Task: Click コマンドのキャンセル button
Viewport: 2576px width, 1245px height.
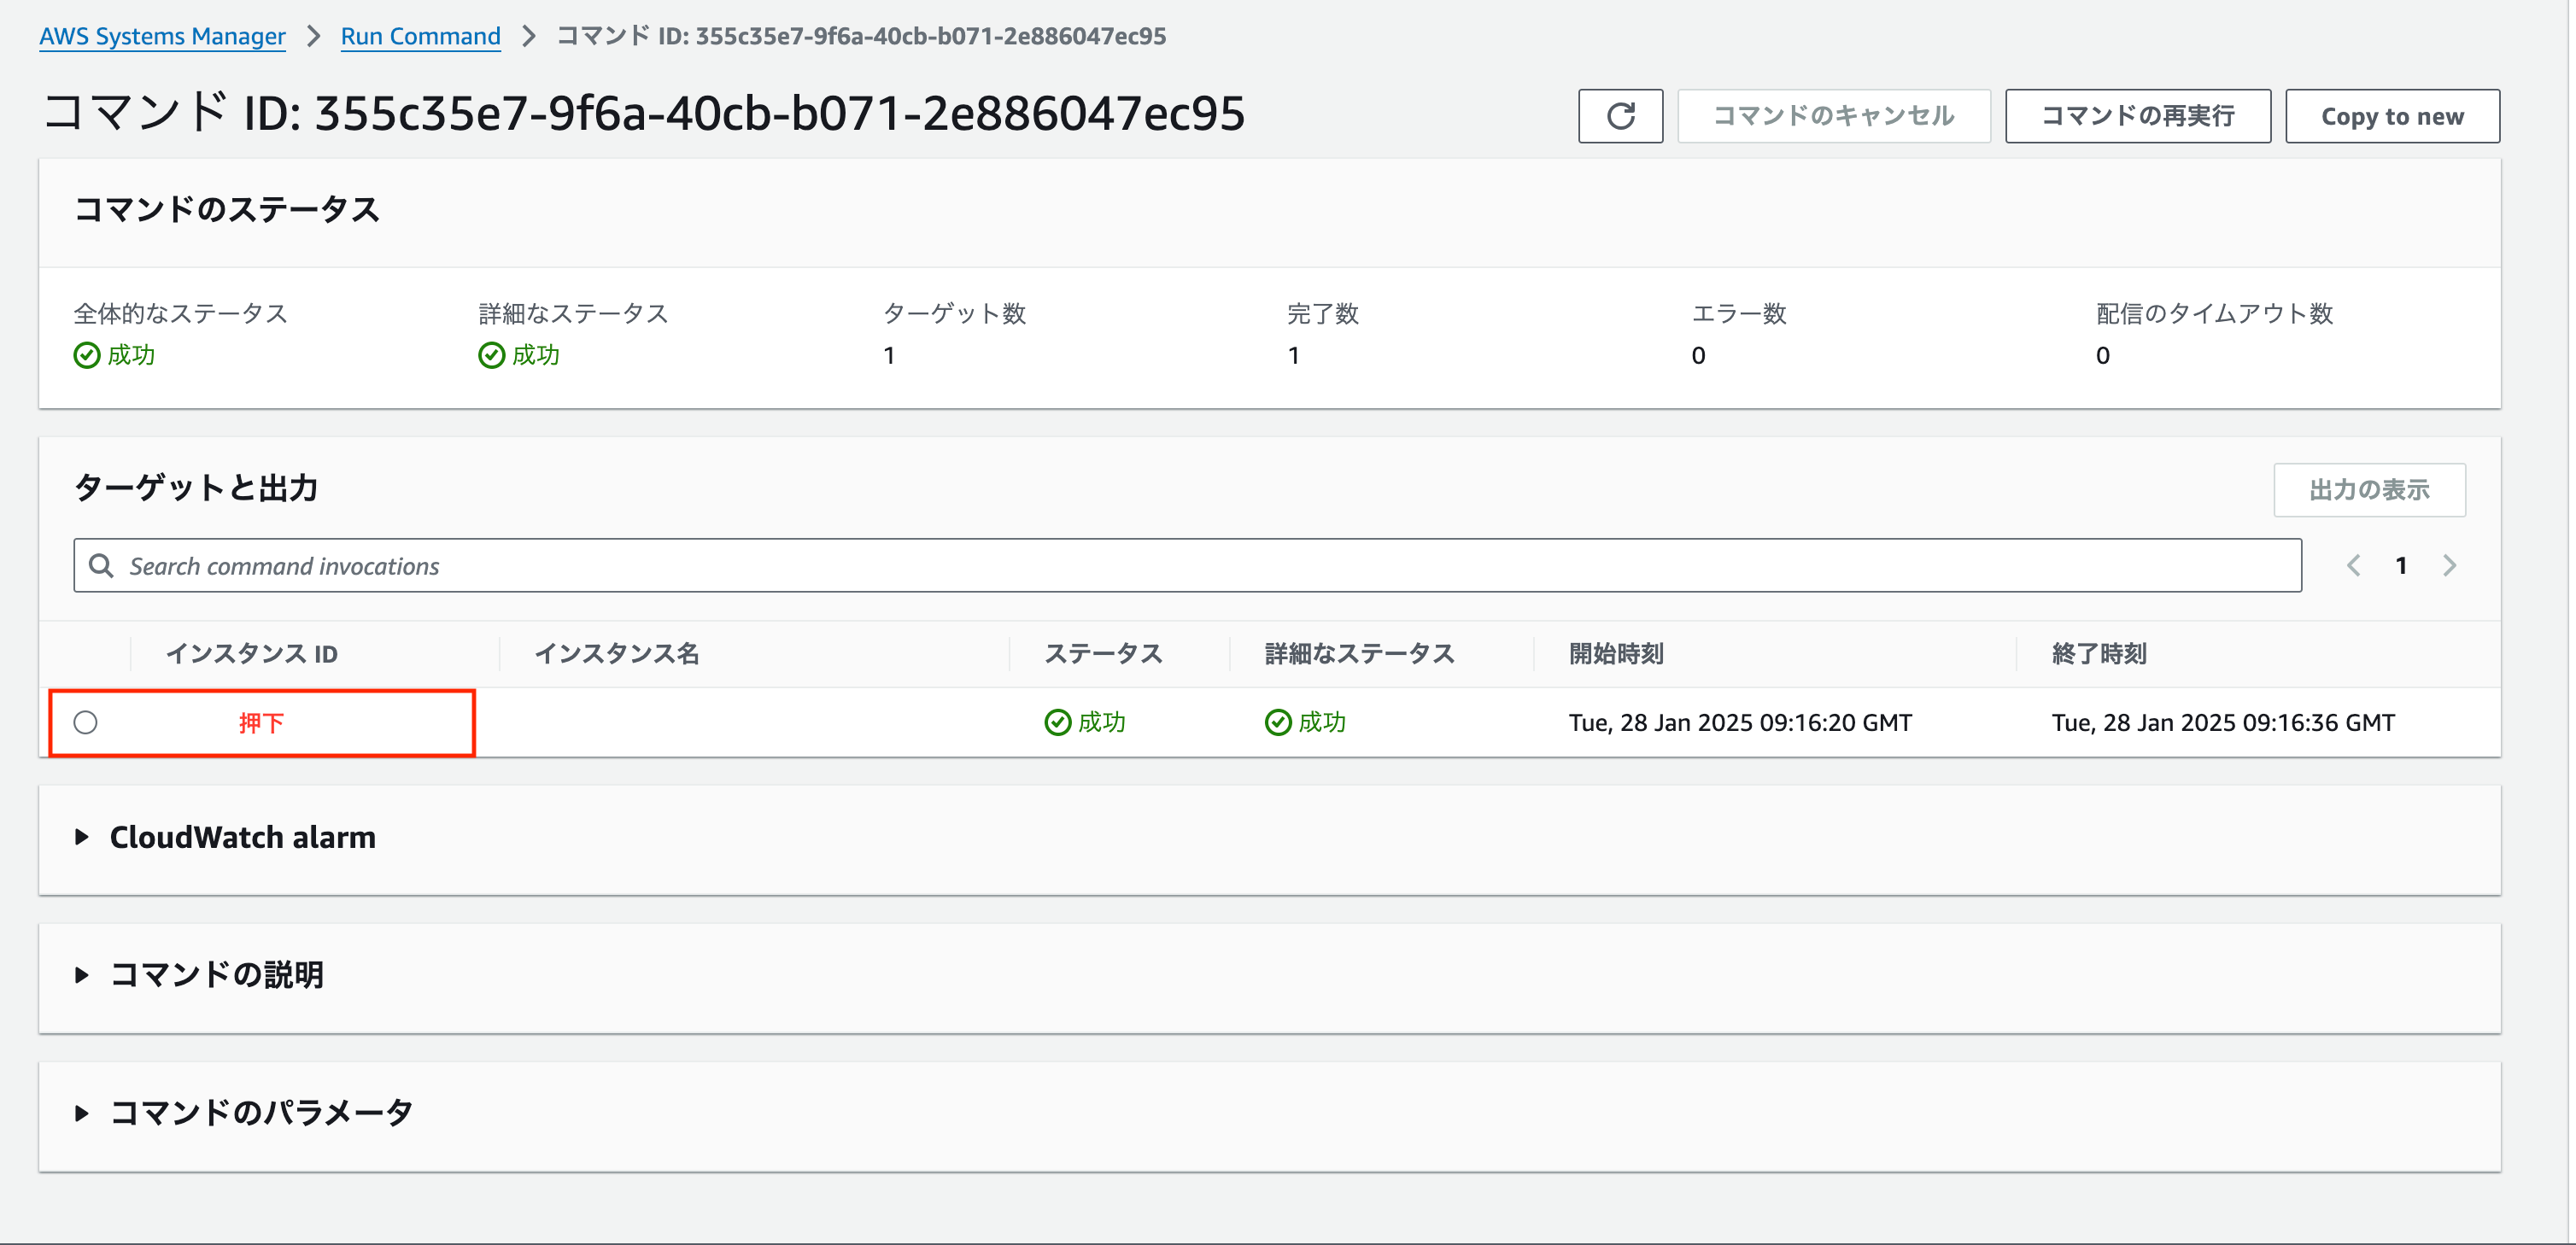Action: 1833,116
